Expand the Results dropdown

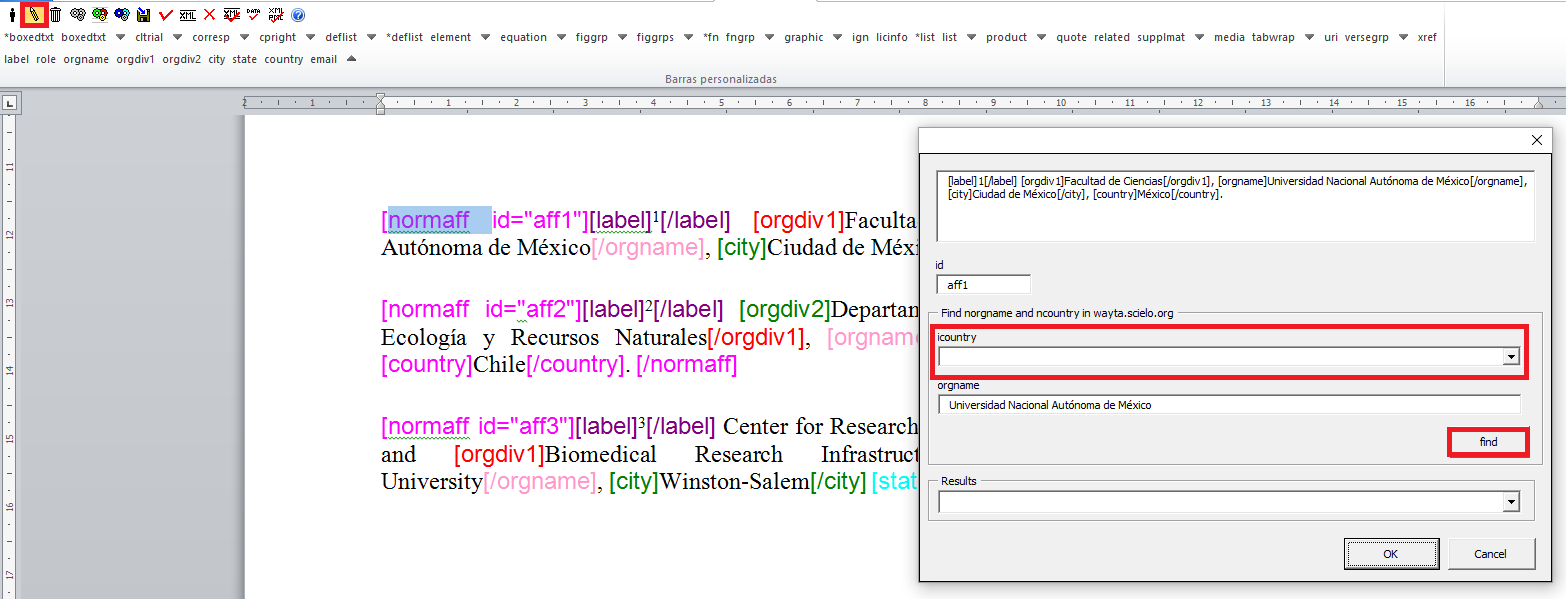pyautogui.click(x=1510, y=504)
